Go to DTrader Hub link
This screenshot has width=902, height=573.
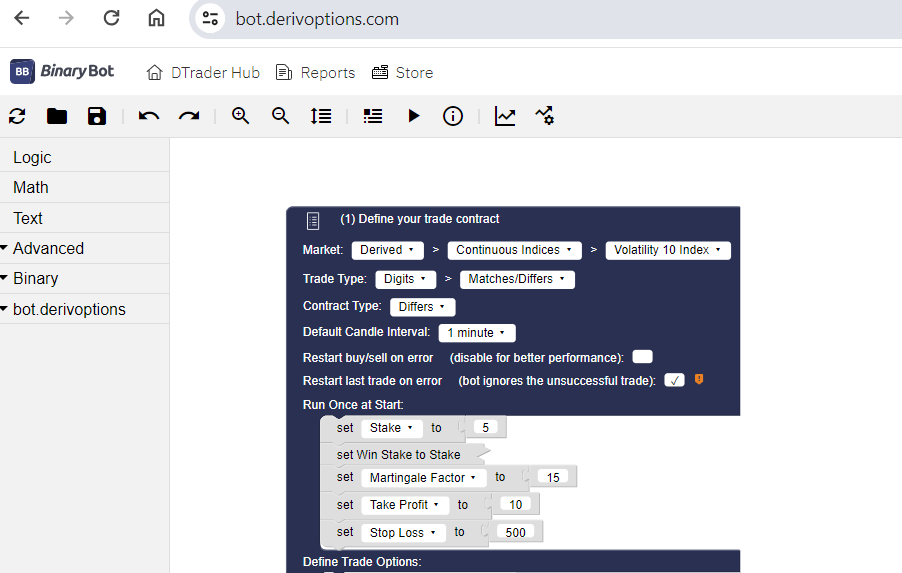point(203,72)
